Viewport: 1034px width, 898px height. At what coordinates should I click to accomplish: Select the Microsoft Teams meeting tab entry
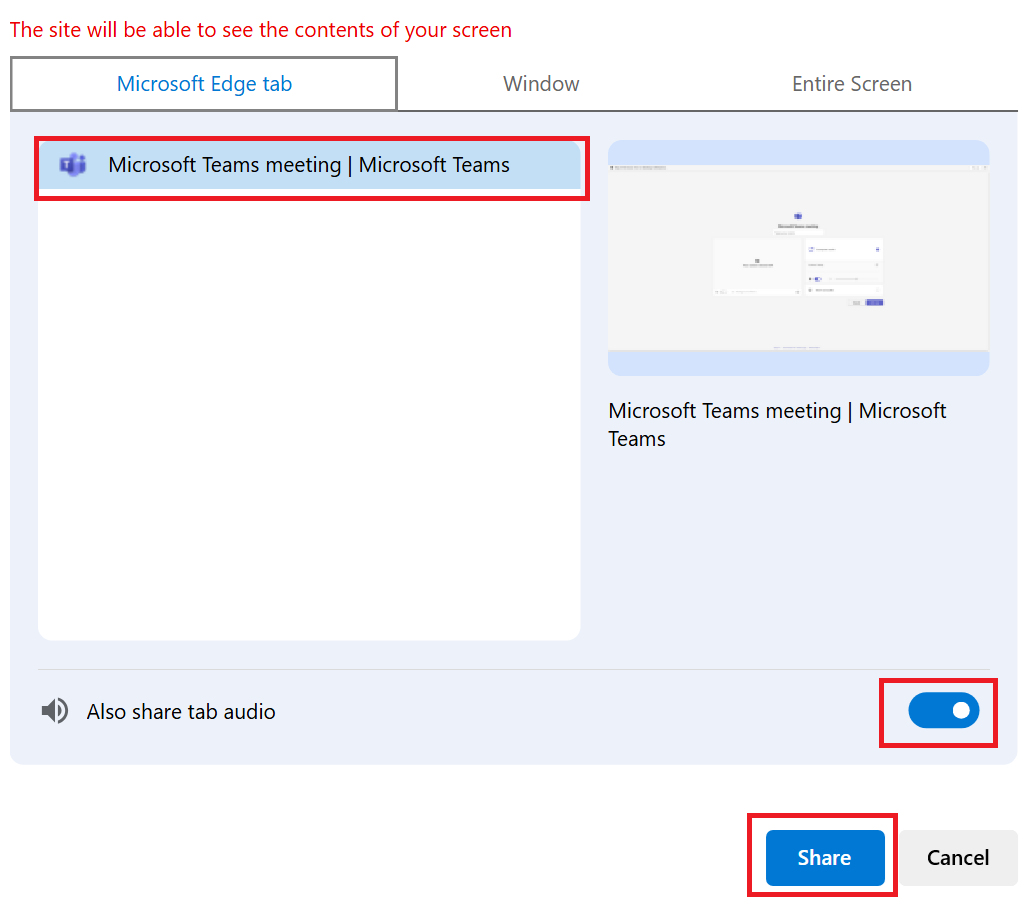[309, 165]
